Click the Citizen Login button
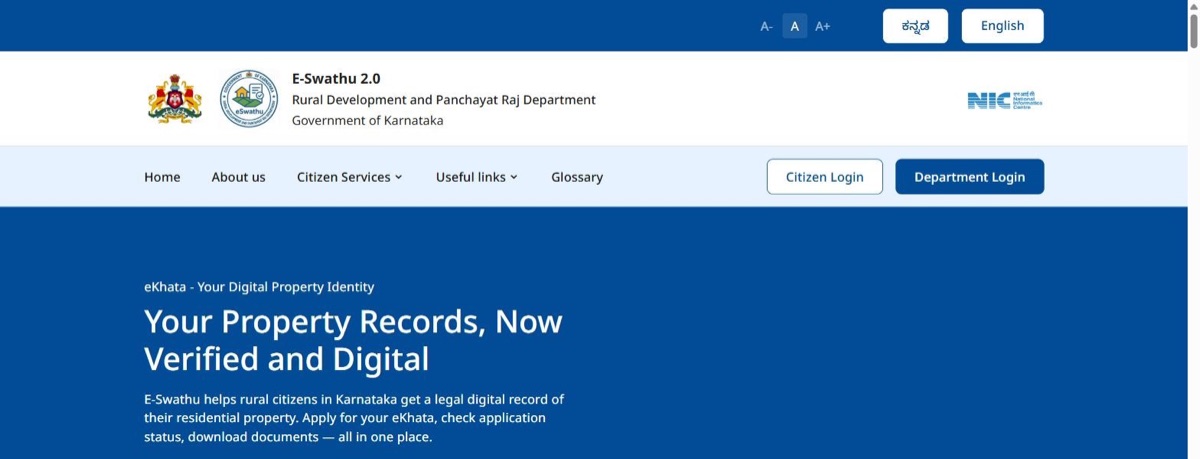The image size is (1200, 459). pos(825,177)
